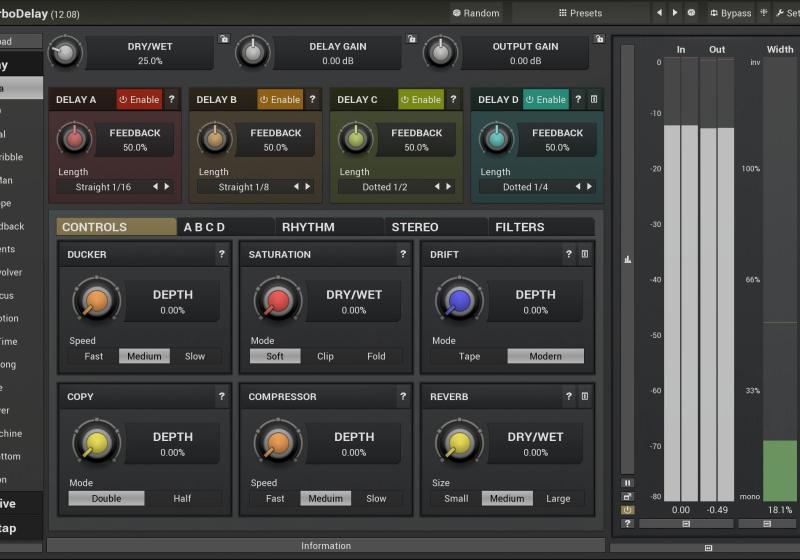Click the lock icon beside Dry/Wet

[222, 39]
